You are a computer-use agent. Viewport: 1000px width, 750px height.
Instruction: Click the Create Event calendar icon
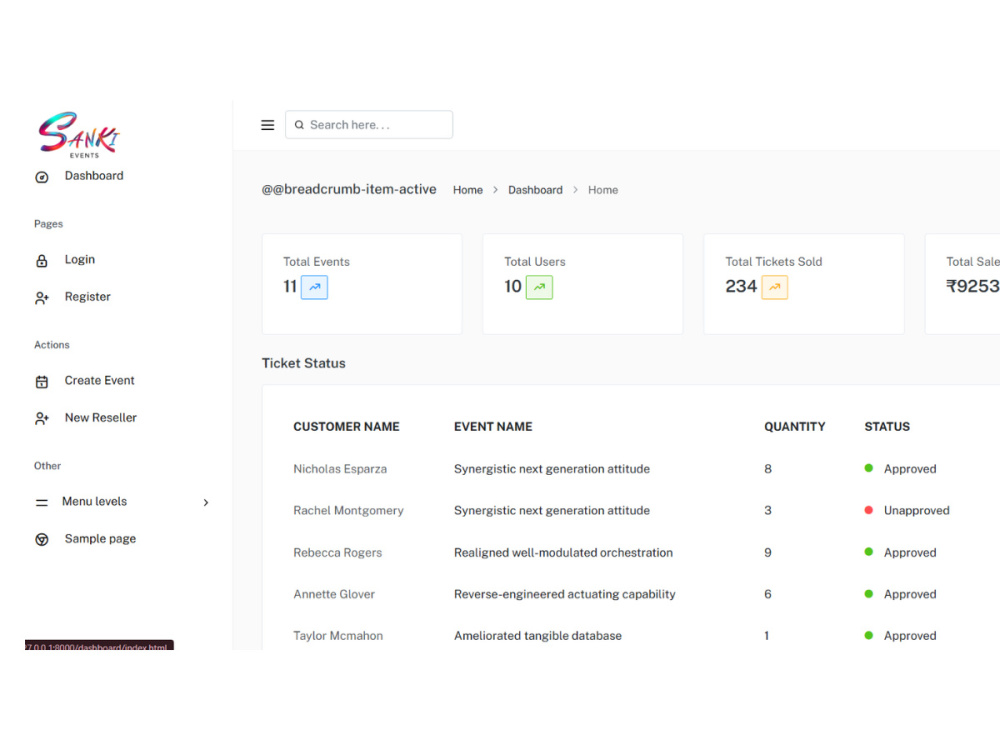pyautogui.click(x=41, y=382)
